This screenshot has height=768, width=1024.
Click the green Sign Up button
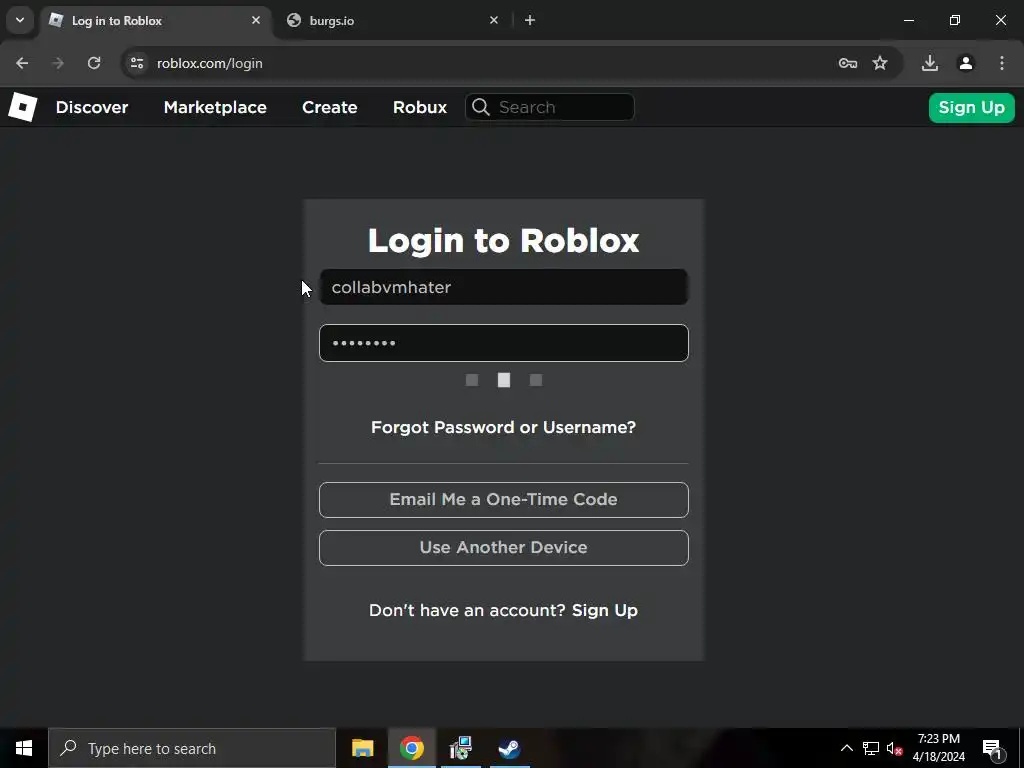pos(971,107)
